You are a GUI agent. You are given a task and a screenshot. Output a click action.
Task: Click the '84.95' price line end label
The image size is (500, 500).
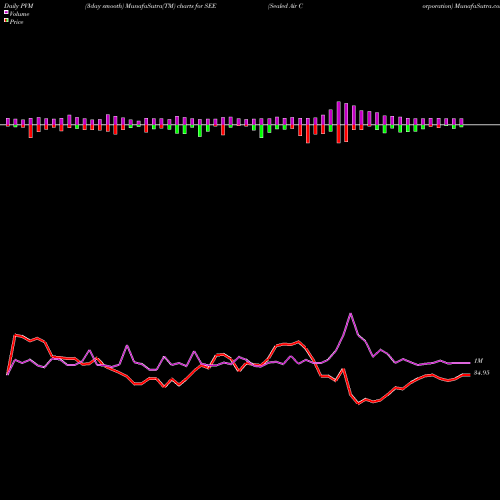point(482,373)
